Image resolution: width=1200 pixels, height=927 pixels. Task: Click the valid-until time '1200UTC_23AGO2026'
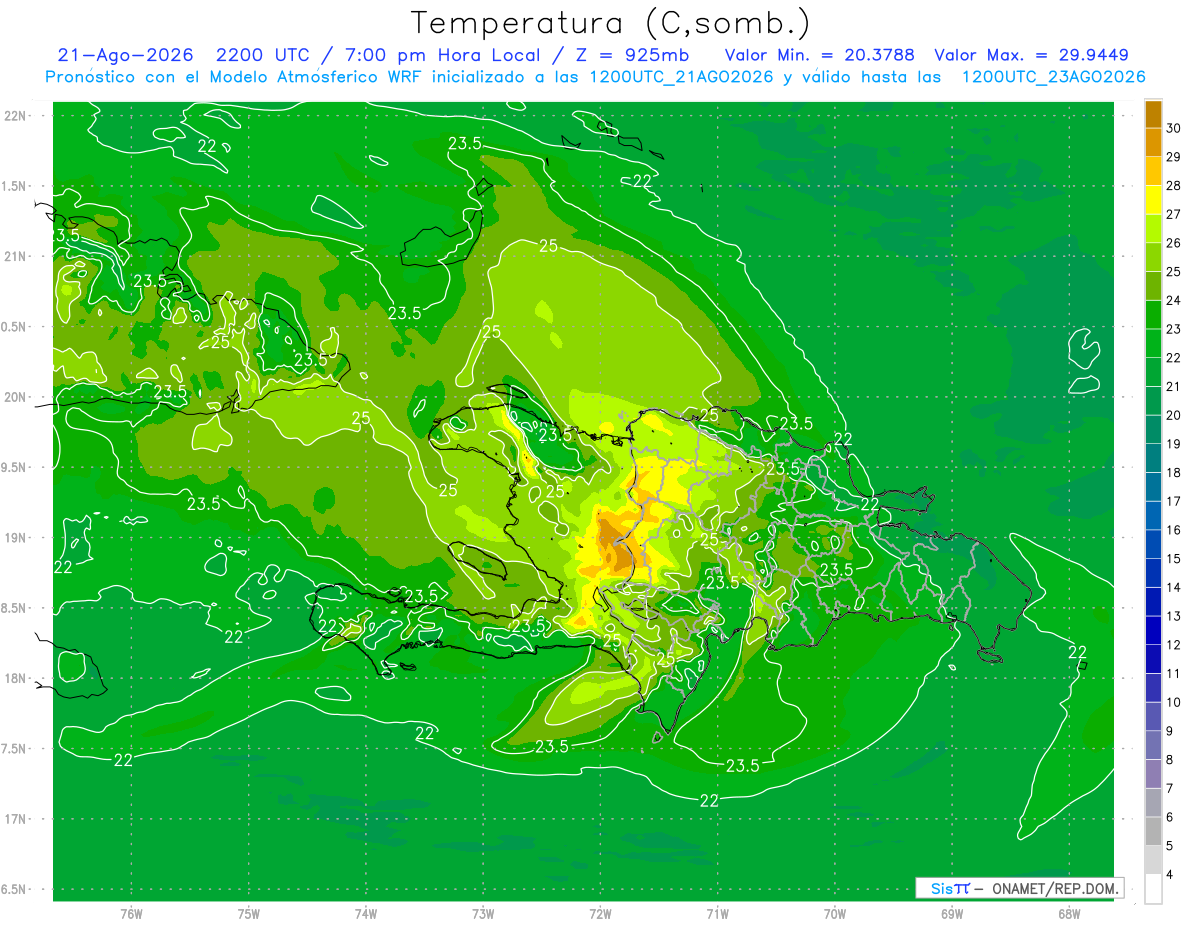click(1053, 77)
